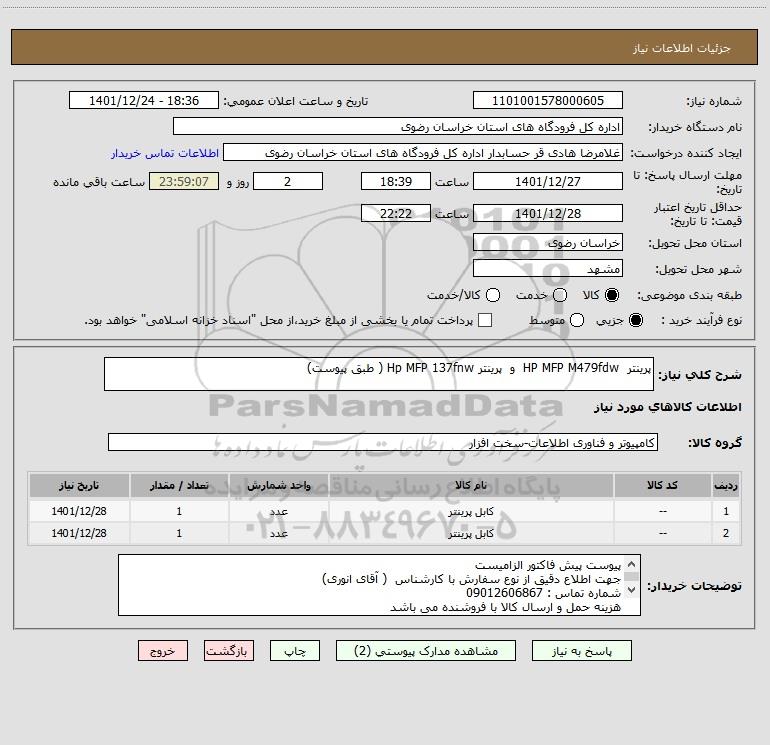Click the عدد unit in row 1
Screen dimensions: 770x745
pos(278,512)
